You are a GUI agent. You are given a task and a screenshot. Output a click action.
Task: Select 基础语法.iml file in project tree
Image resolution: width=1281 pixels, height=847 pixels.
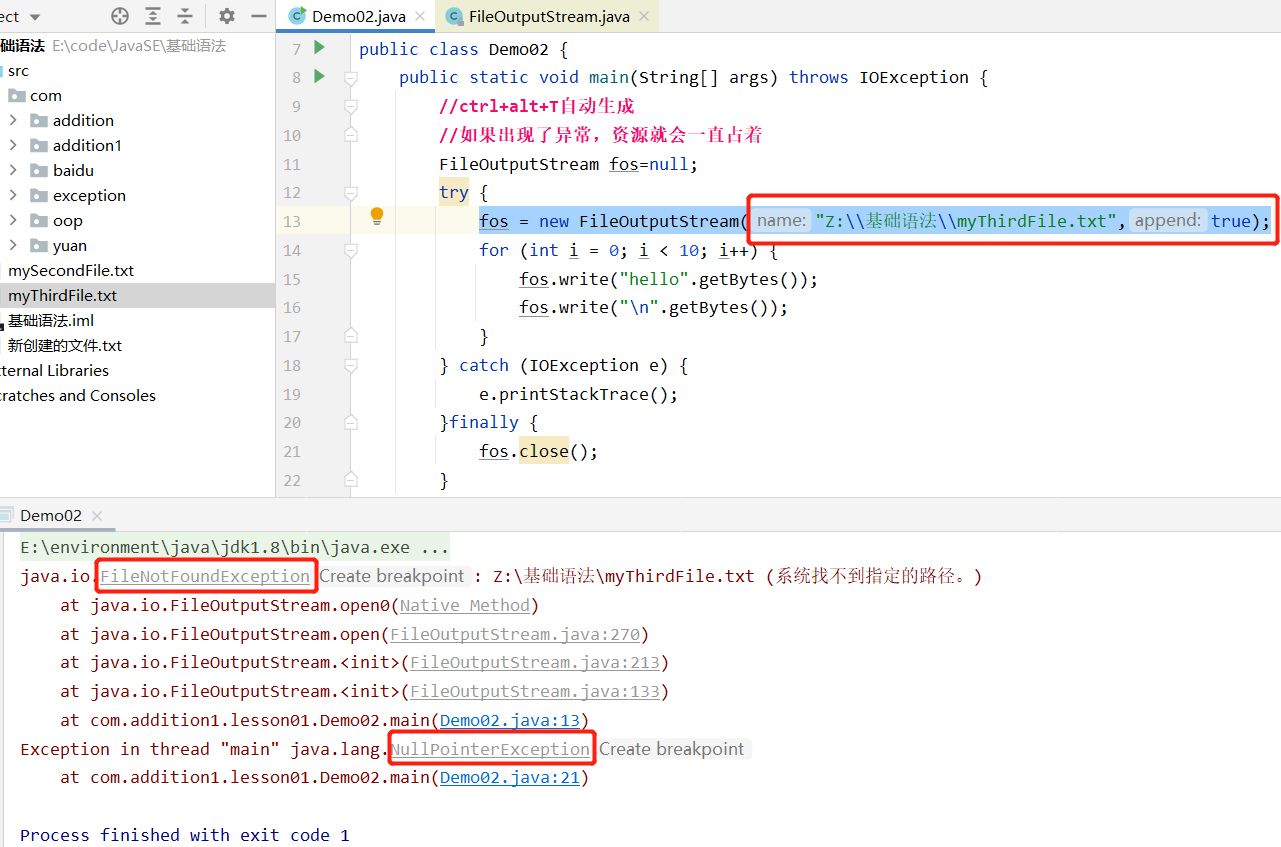click(x=51, y=321)
